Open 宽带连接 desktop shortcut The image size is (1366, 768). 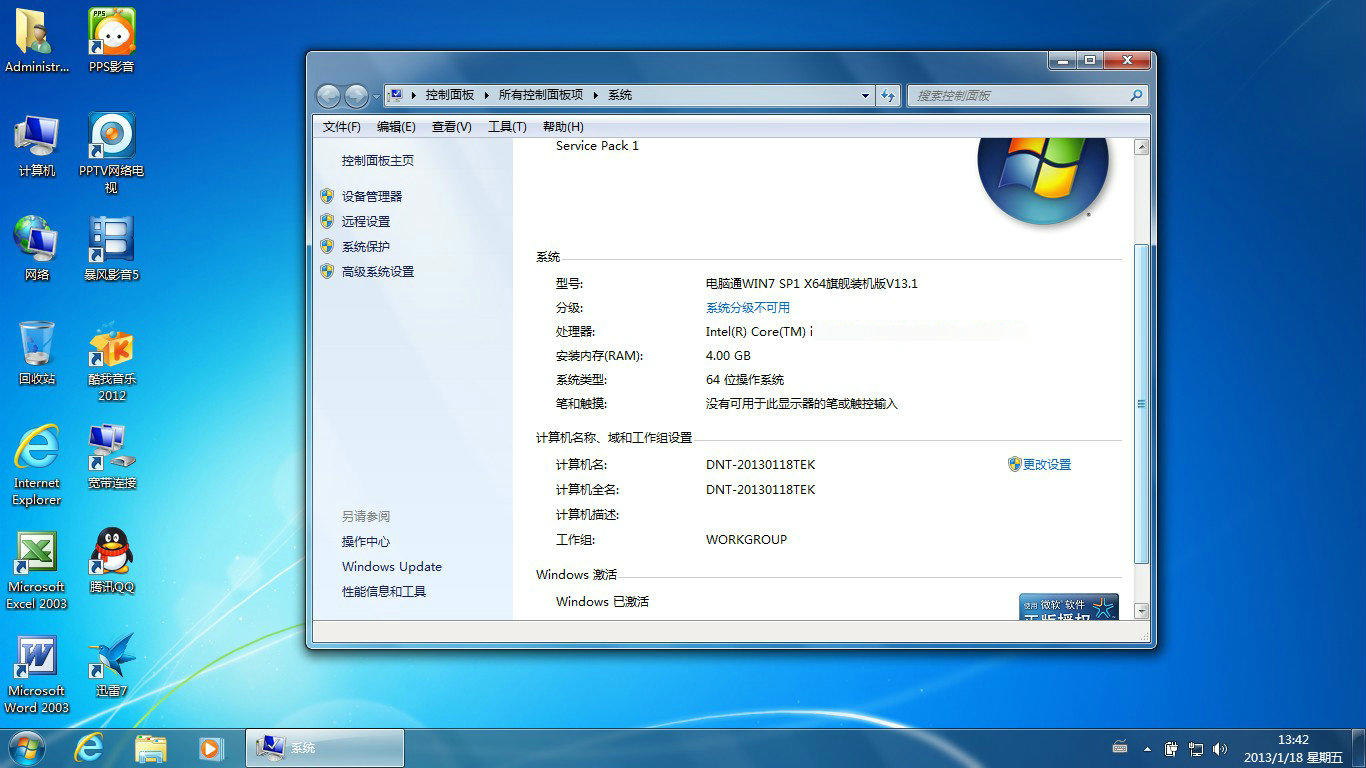click(x=111, y=457)
